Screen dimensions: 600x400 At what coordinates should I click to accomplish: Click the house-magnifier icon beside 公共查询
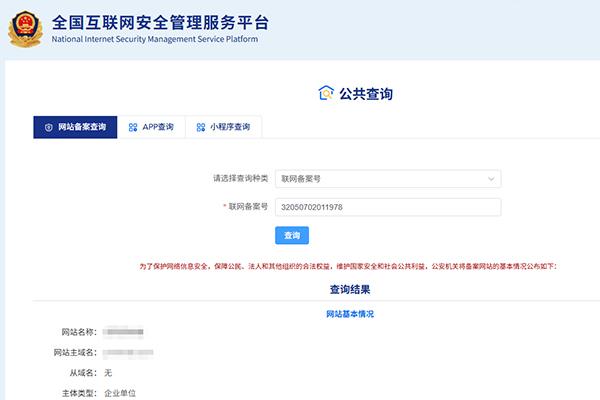click(324, 93)
